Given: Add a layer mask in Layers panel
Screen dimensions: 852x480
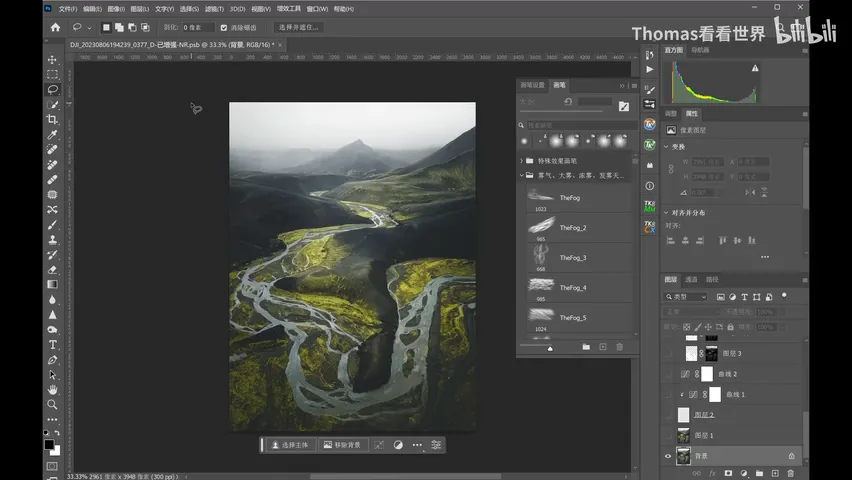Looking at the screenshot, I should click(728, 473).
